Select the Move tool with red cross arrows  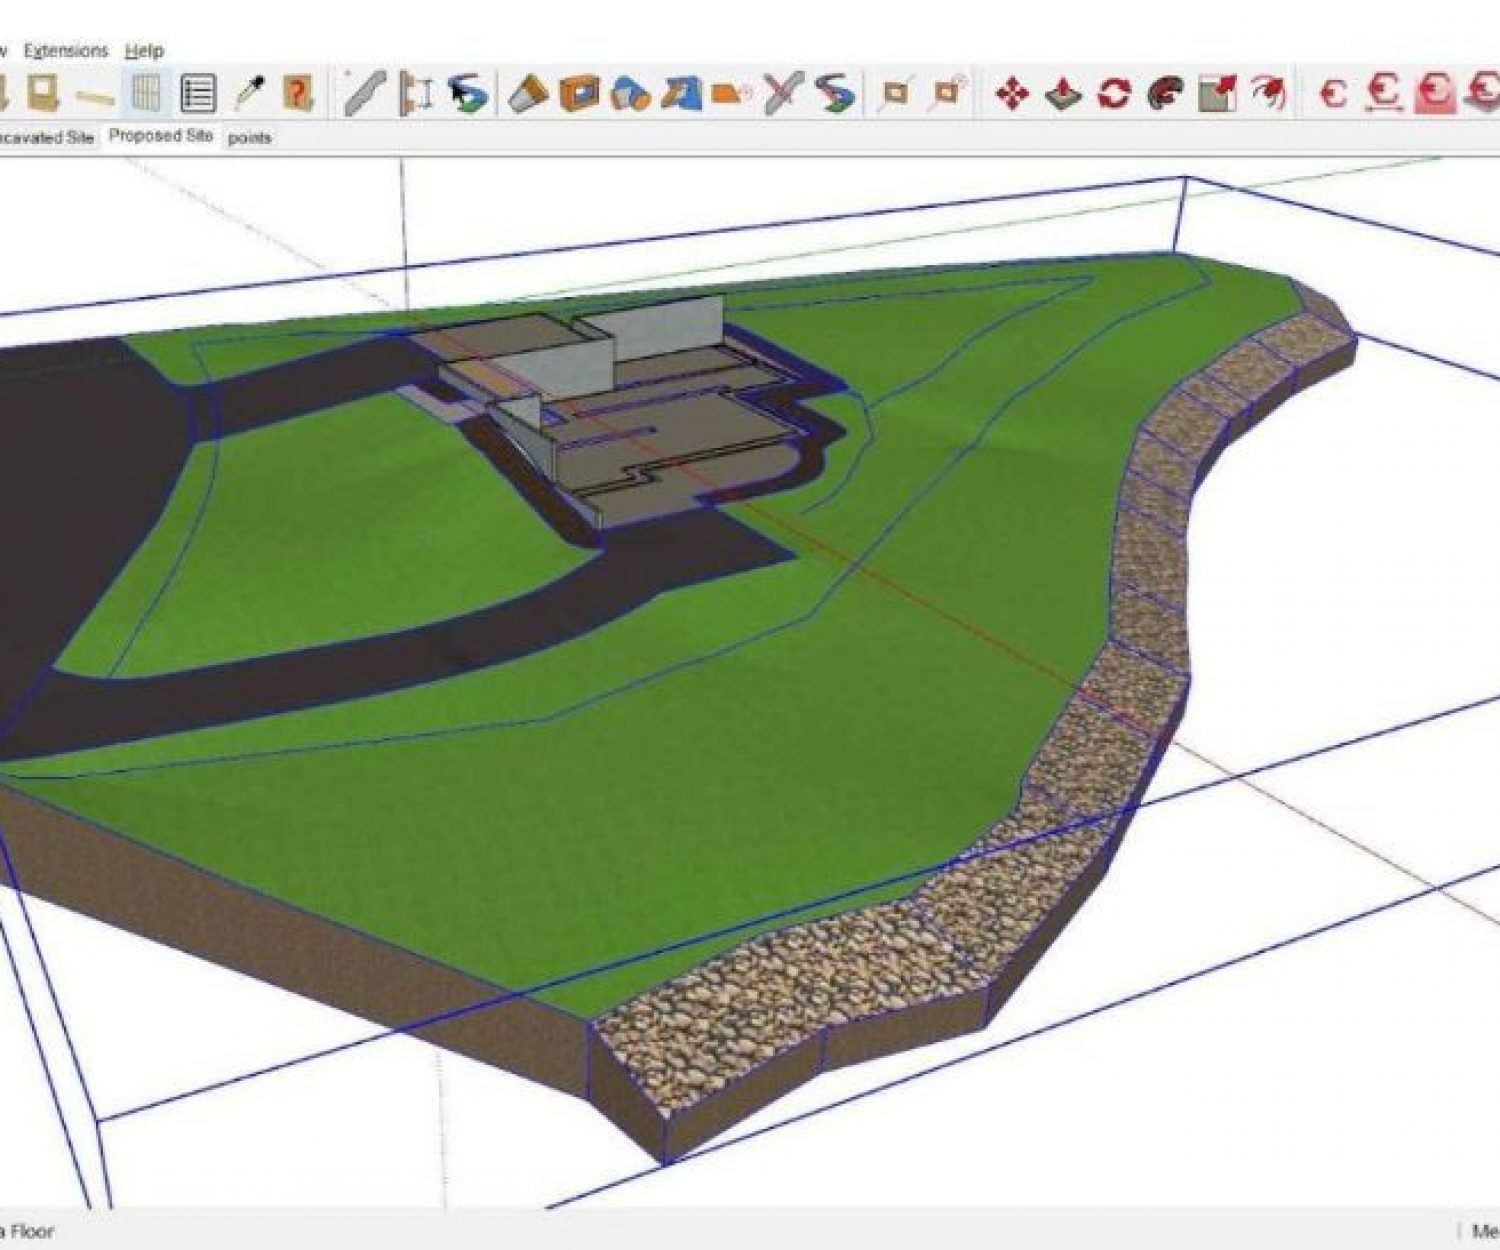1015,92
